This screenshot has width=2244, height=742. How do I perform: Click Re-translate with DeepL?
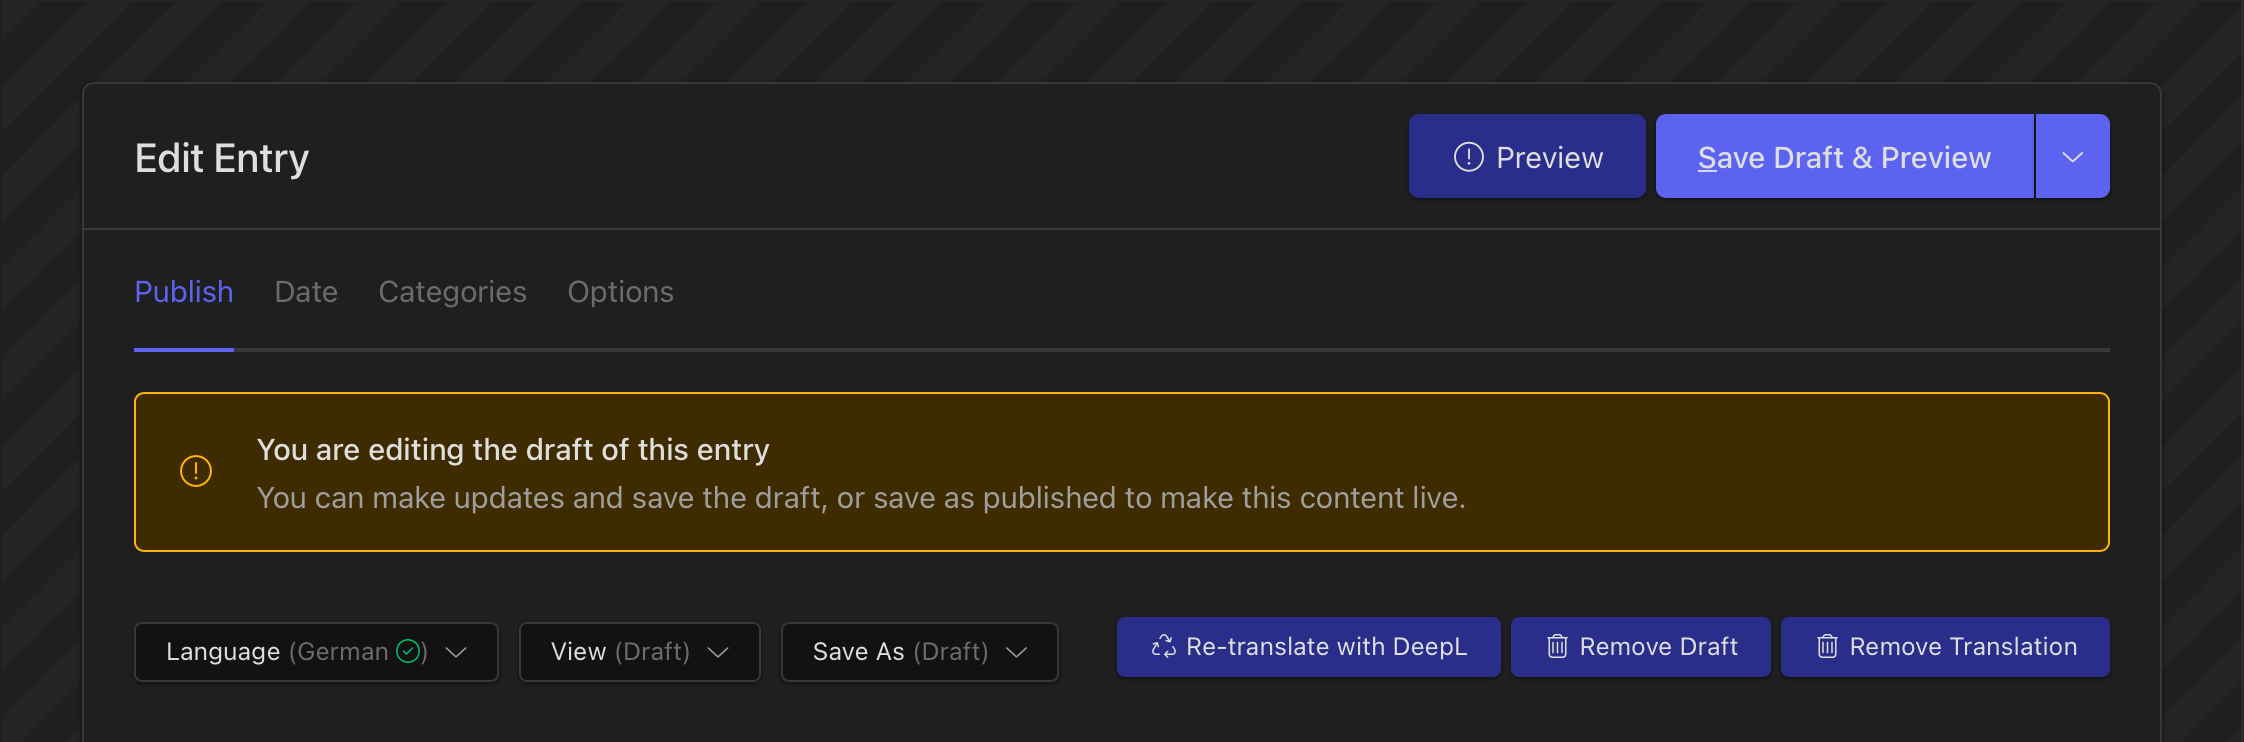pyautogui.click(x=1309, y=647)
